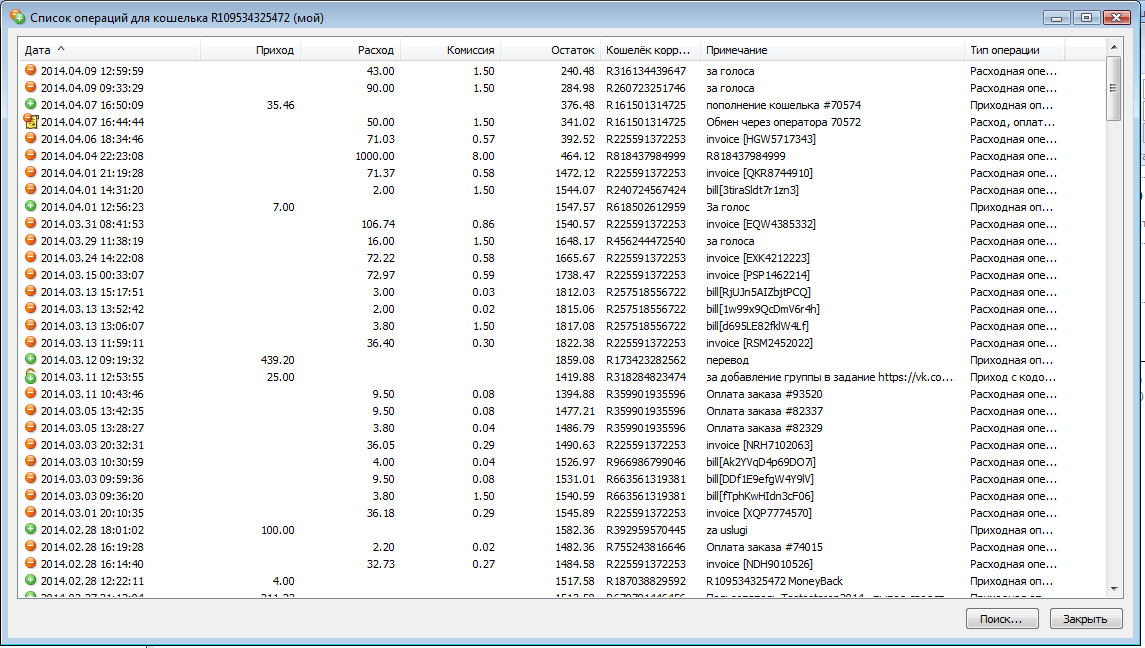This screenshot has height=648, width=1145.
Task: Click the wallet icon in the title bar
Action: tap(18, 16)
